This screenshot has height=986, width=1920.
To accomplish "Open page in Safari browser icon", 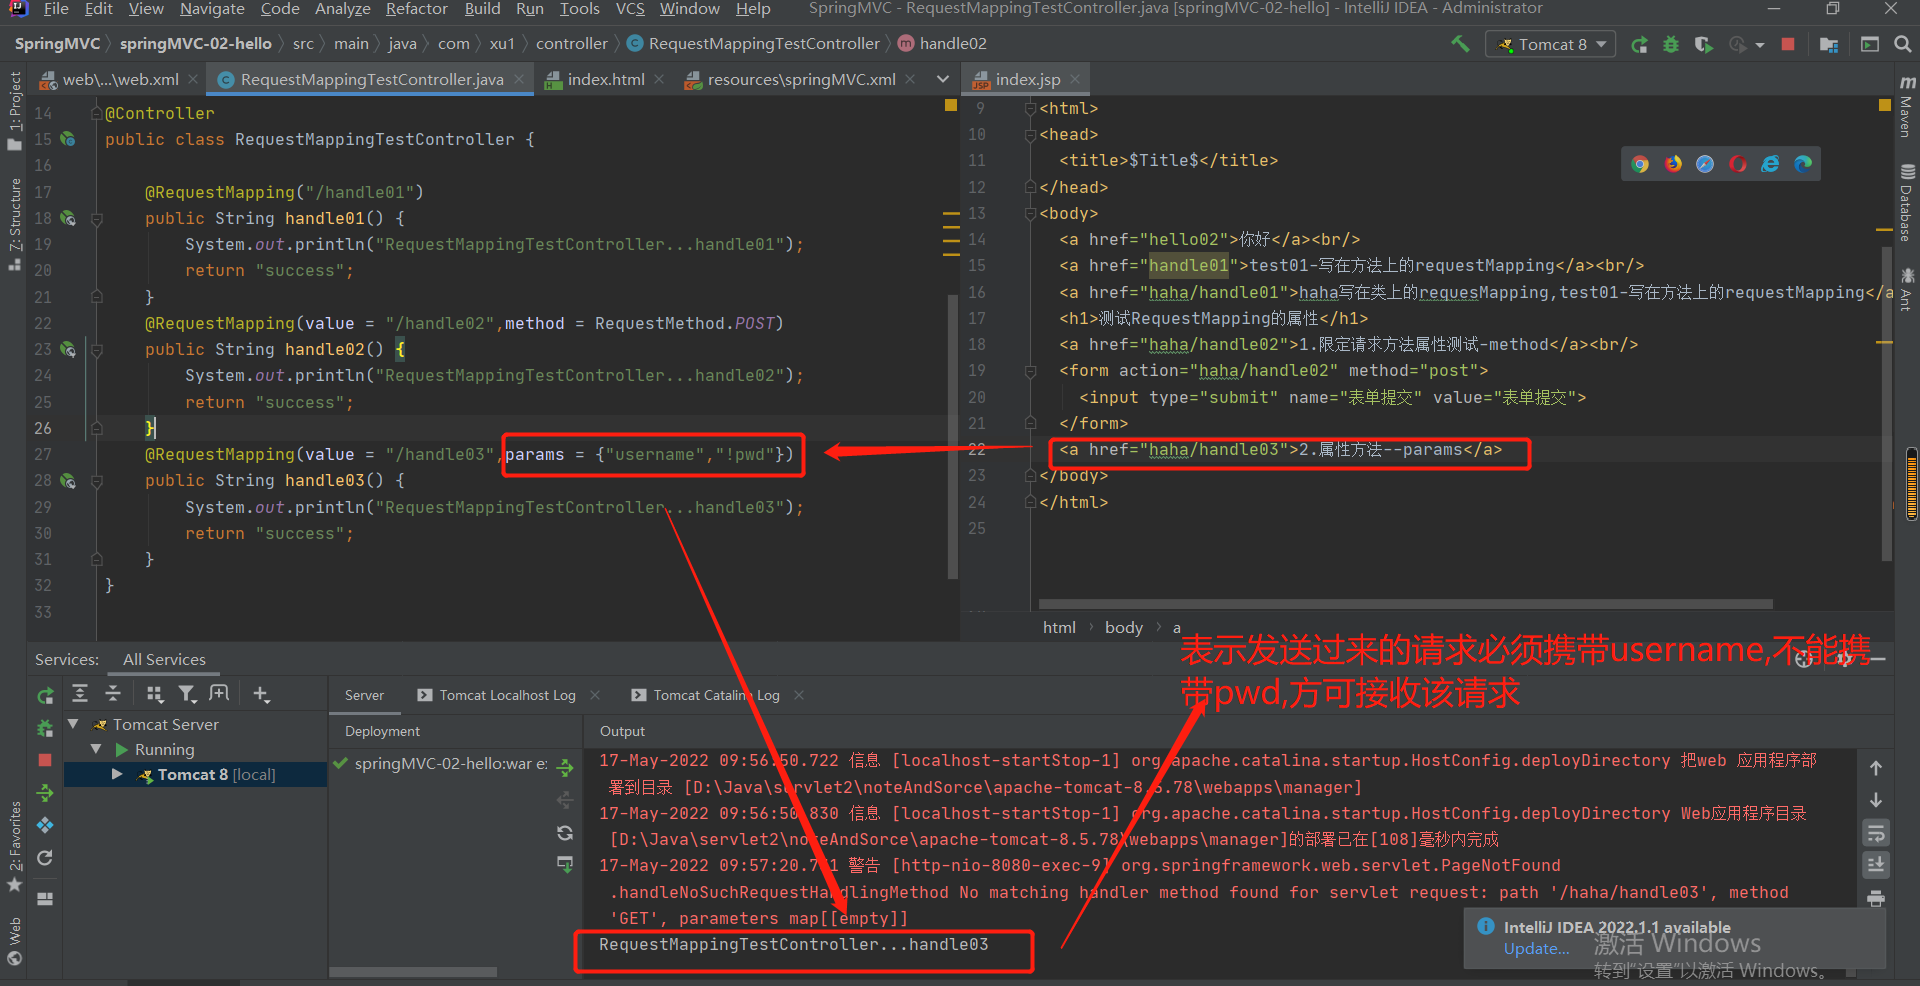I will point(1705,164).
